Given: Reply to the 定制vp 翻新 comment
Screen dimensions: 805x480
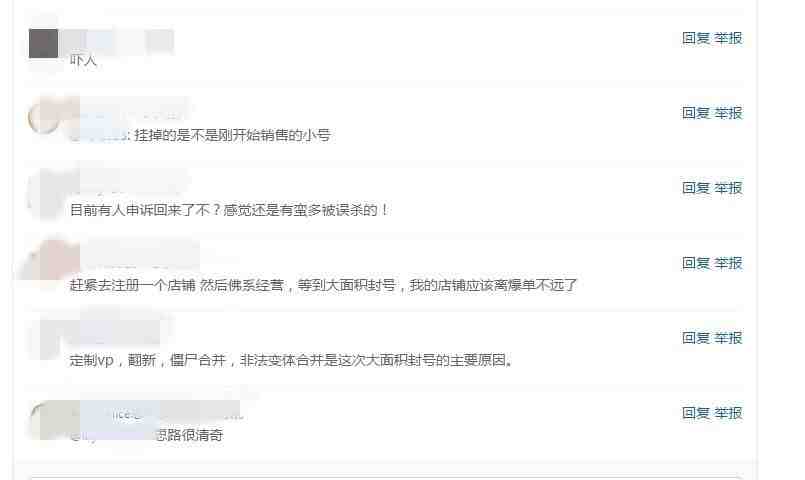Looking at the screenshot, I should point(696,338).
